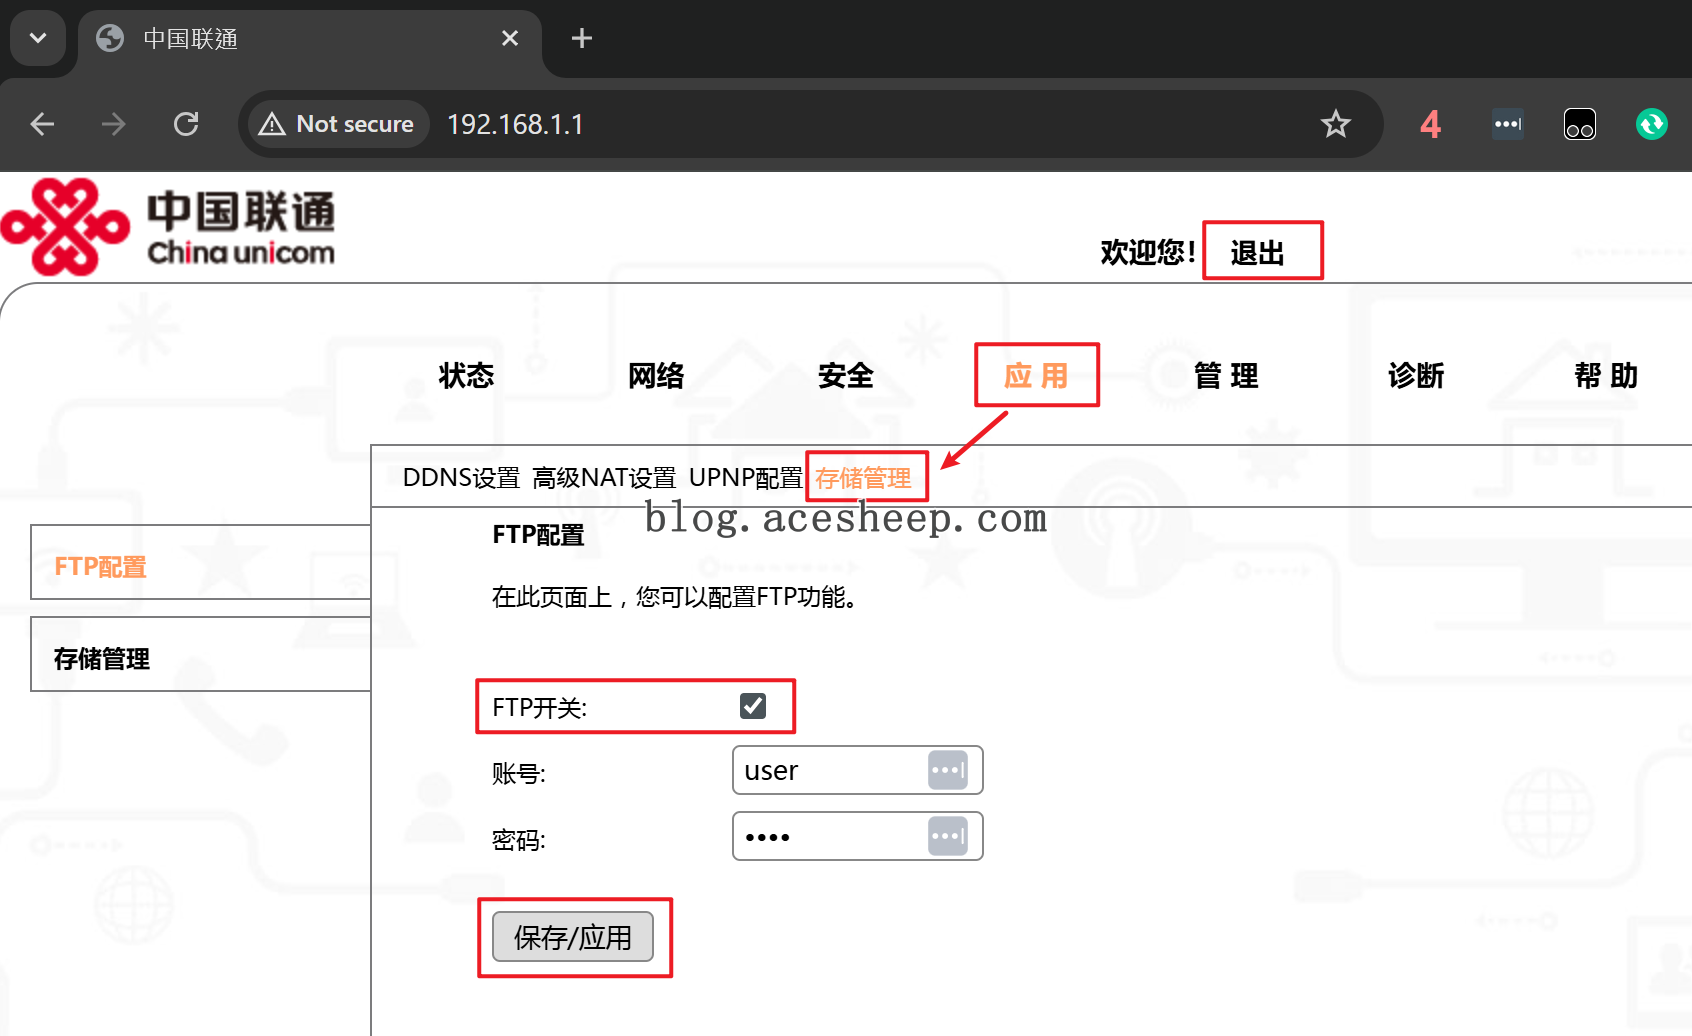Open the 网络 menu
The height and width of the screenshot is (1036, 1692).
[656, 375]
